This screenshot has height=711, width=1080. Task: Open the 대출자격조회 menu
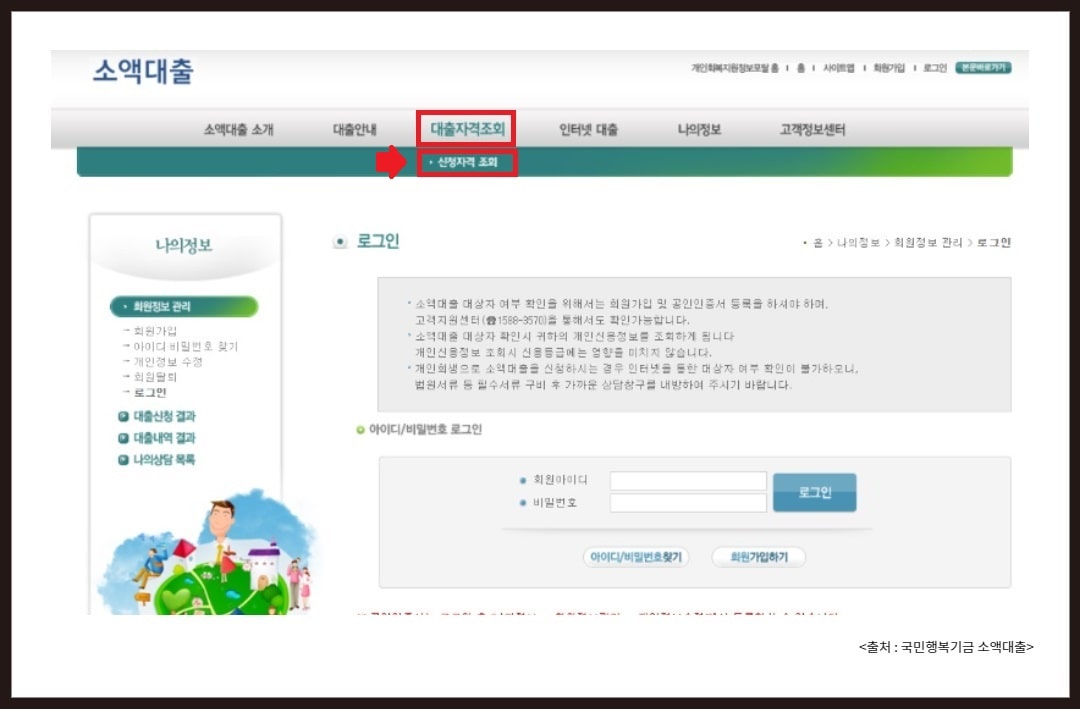pos(468,129)
